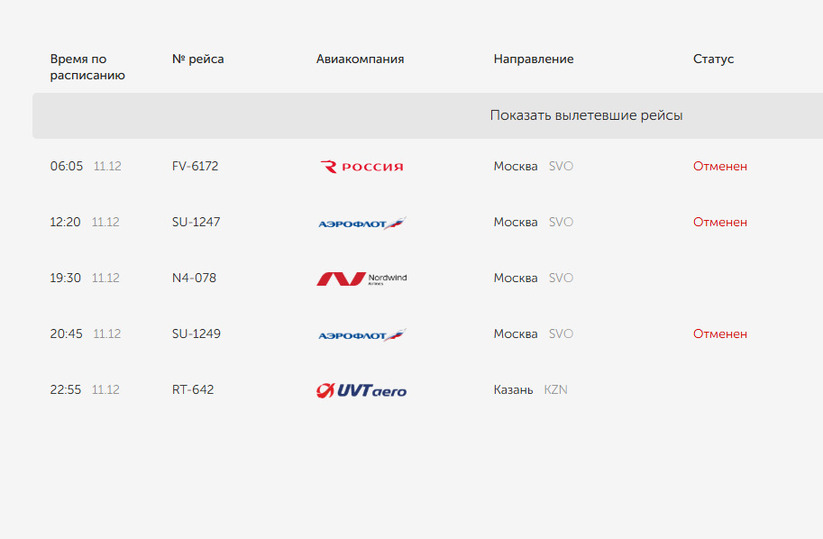Click the Авиакомпания column header
823x539 pixels.
[x=360, y=59]
